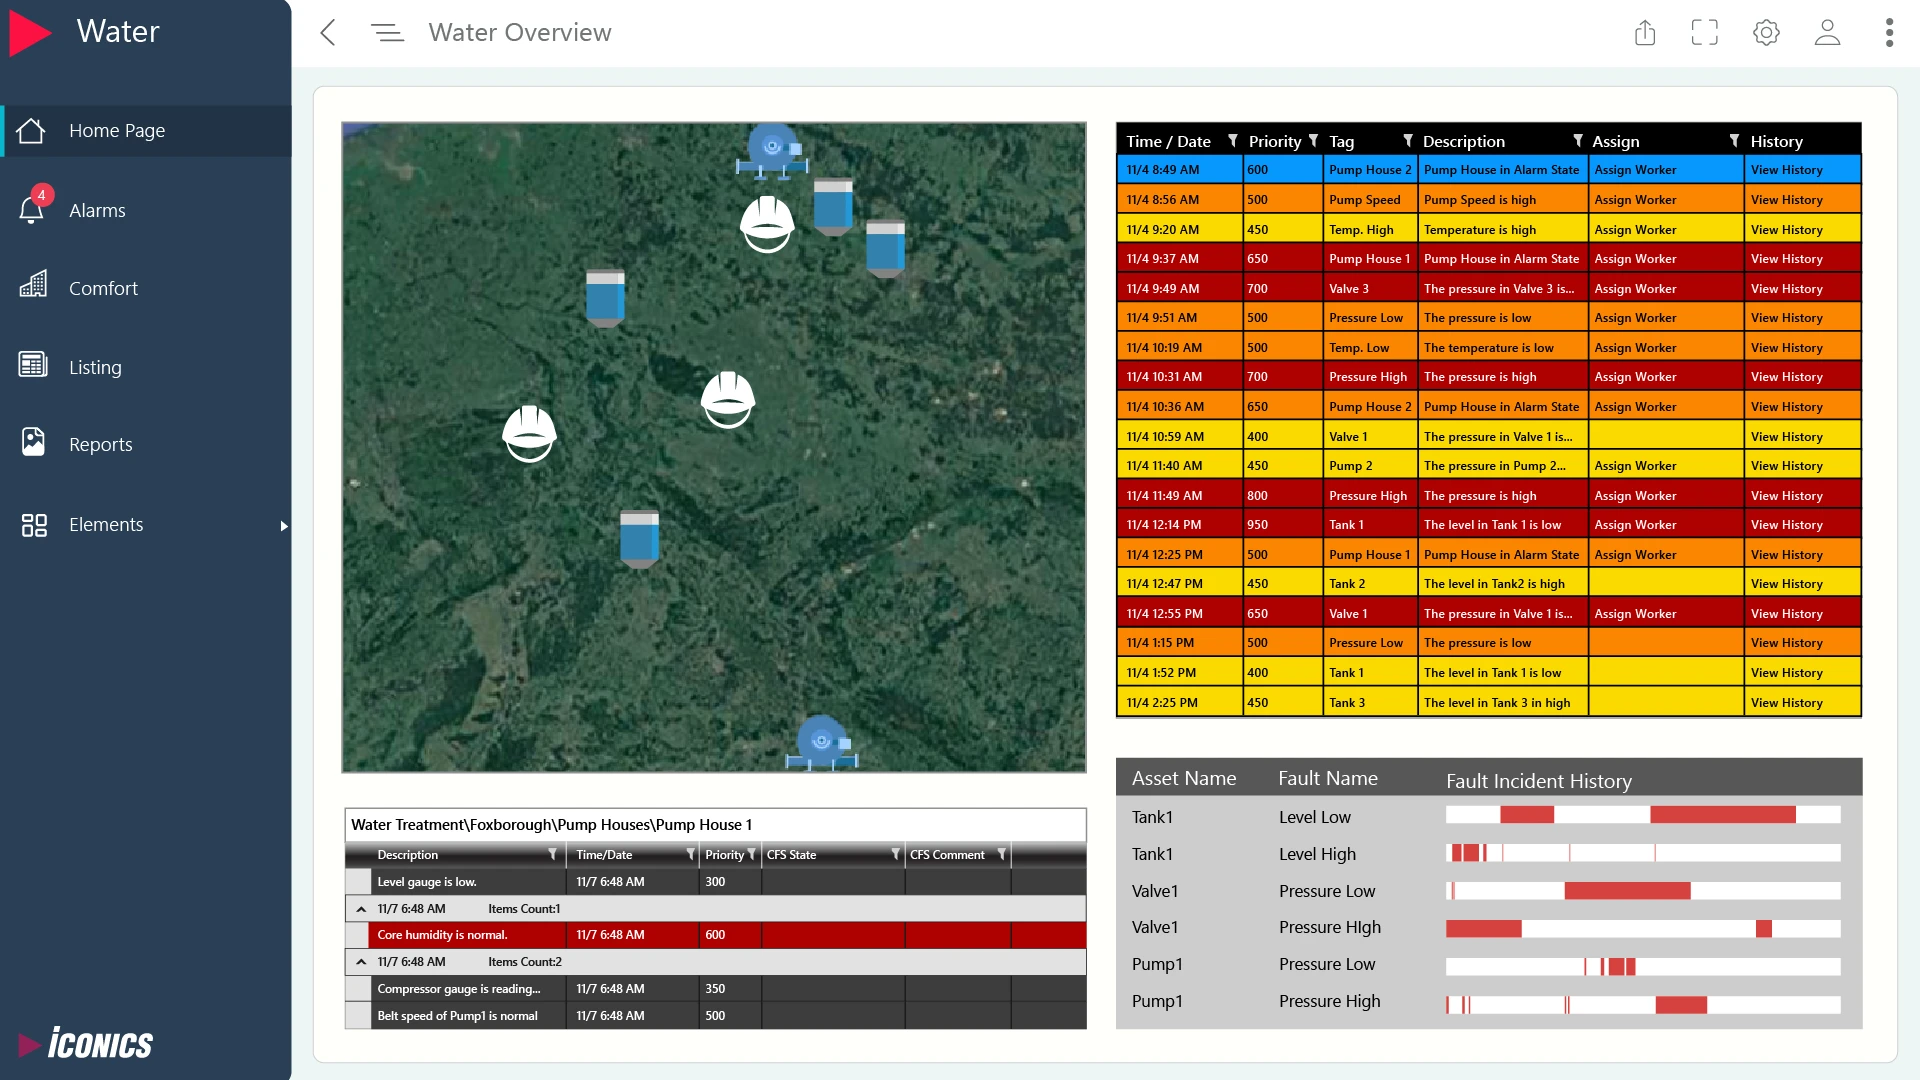Click the worker helmet icon near the top pump
The image size is (1920, 1080).
[x=767, y=223]
